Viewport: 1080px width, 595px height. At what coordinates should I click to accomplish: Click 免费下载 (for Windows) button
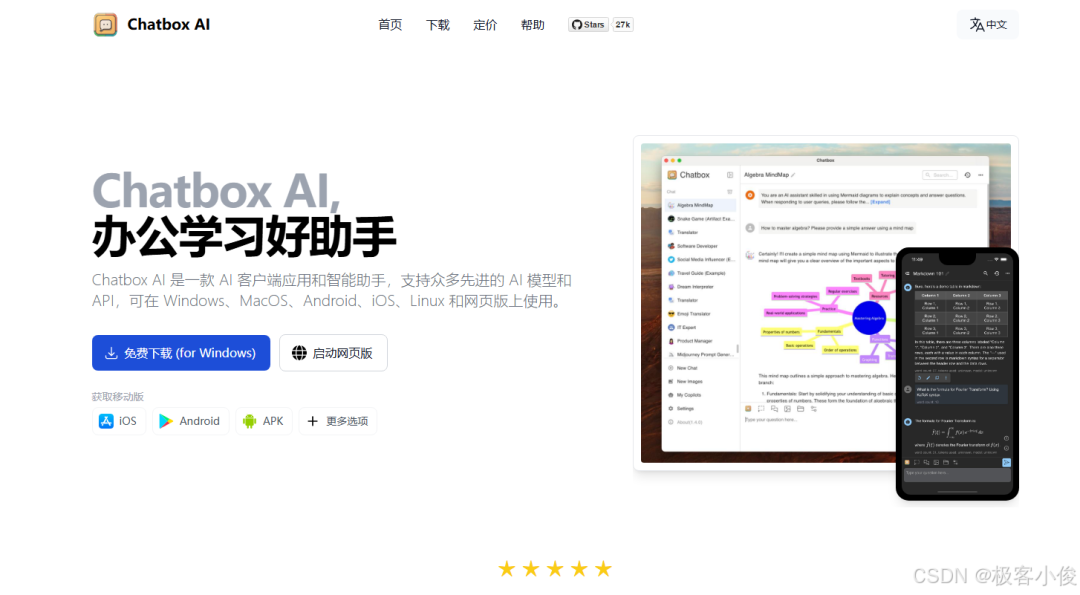[181, 353]
